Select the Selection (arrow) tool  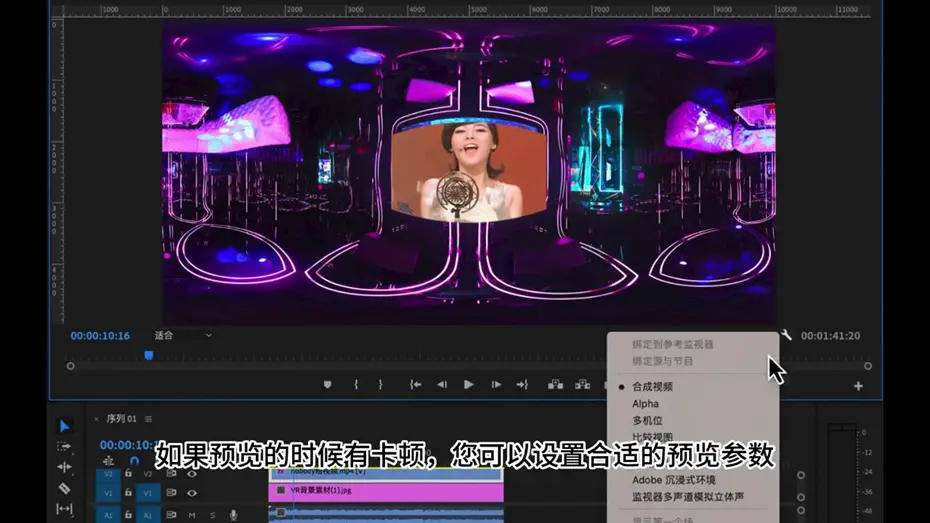65,426
